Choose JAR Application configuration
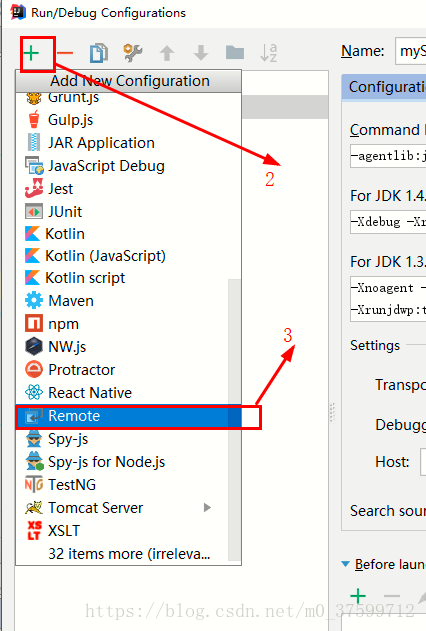426x631 pixels. tap(128, 143)
